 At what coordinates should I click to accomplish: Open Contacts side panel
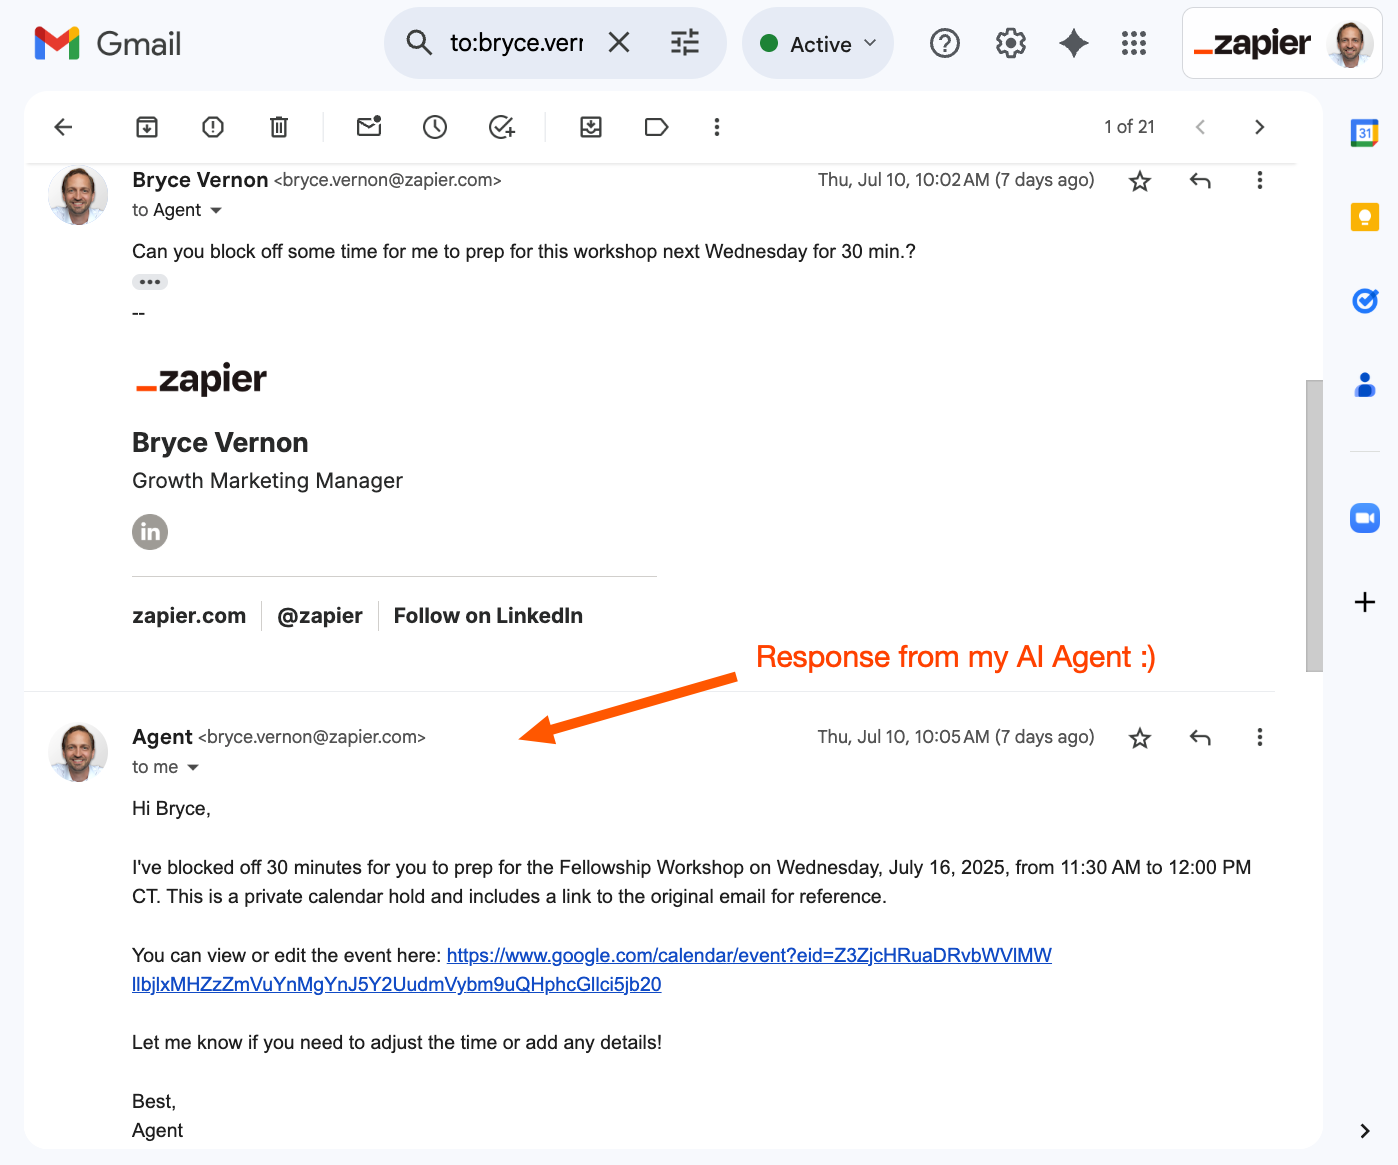click(x=1365, y=385)
